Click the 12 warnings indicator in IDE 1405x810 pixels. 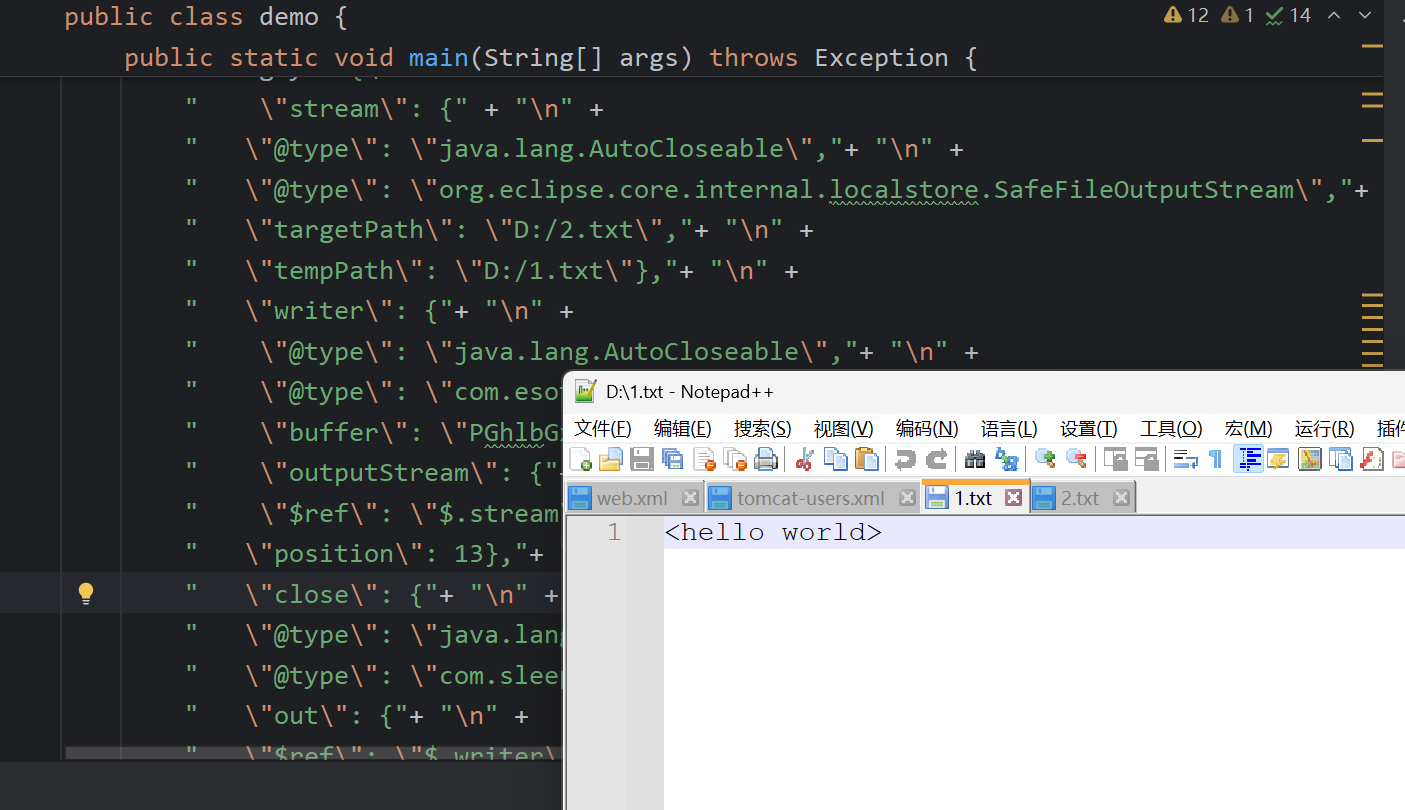[1186, 15]
